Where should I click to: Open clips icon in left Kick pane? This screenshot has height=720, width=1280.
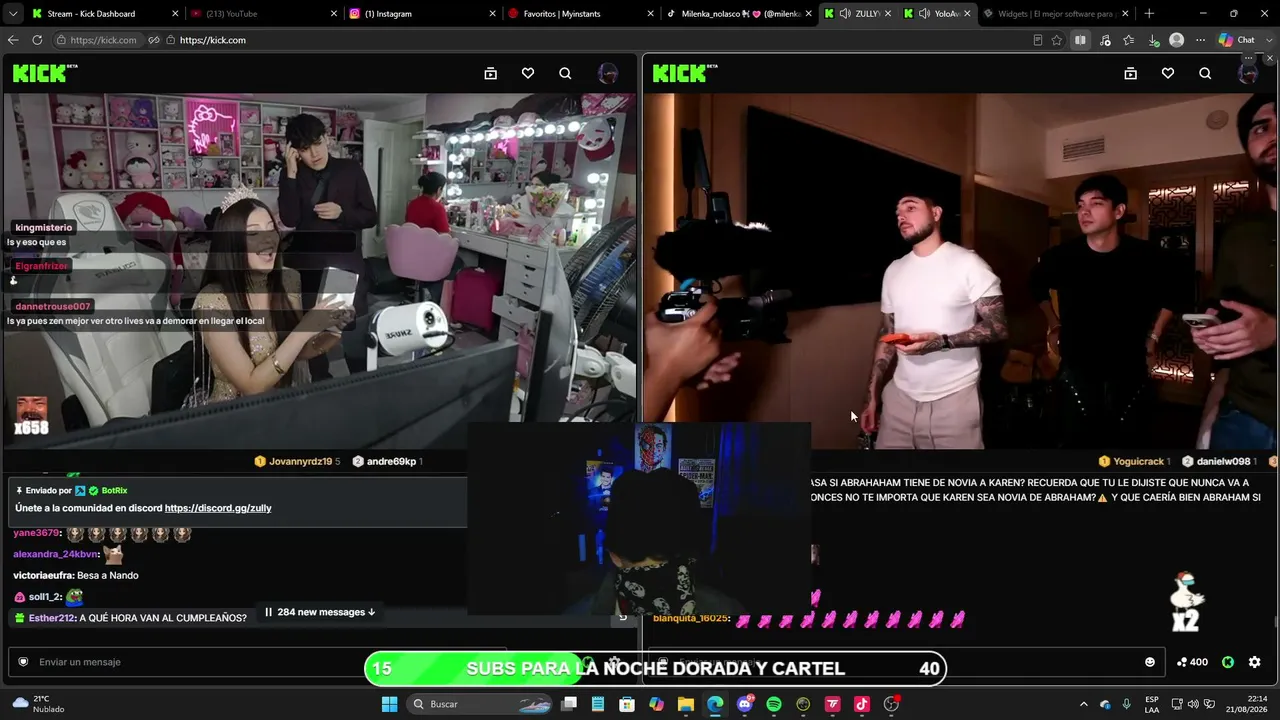tap(490, 73)
